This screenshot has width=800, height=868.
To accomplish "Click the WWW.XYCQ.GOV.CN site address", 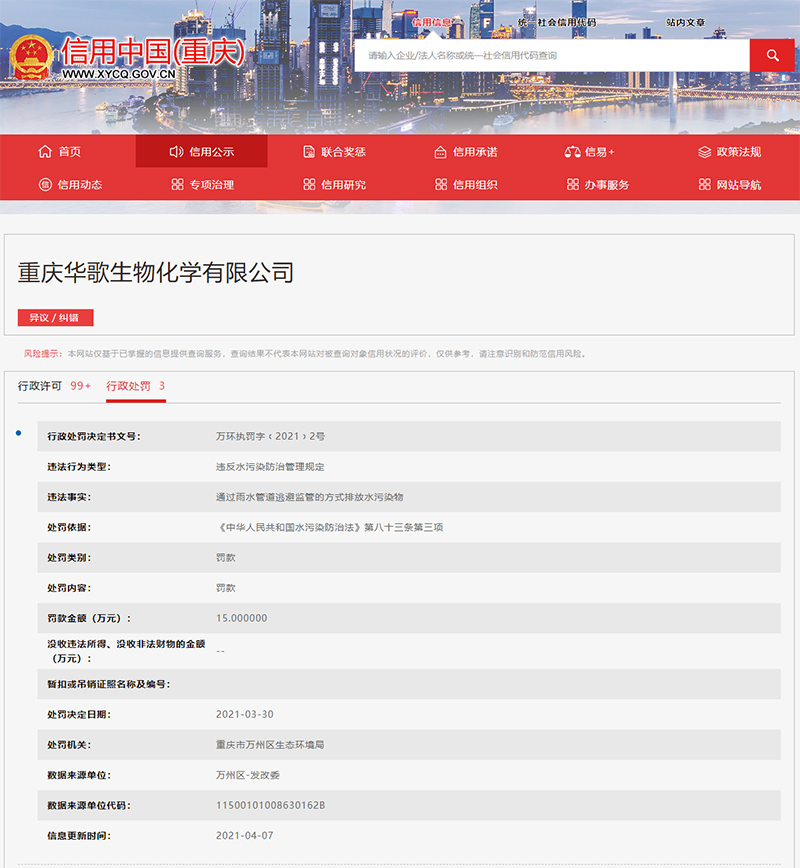I will pos(118,74).
